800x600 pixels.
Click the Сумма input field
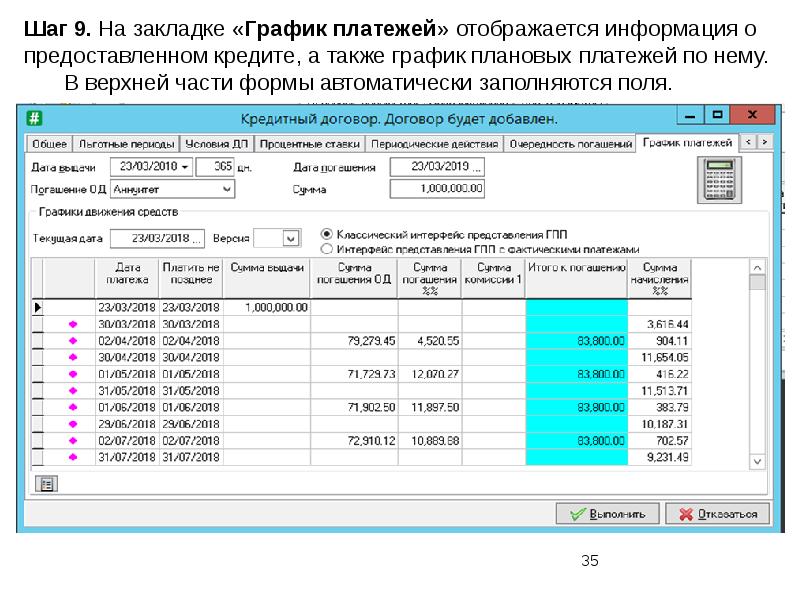[436, 188]
